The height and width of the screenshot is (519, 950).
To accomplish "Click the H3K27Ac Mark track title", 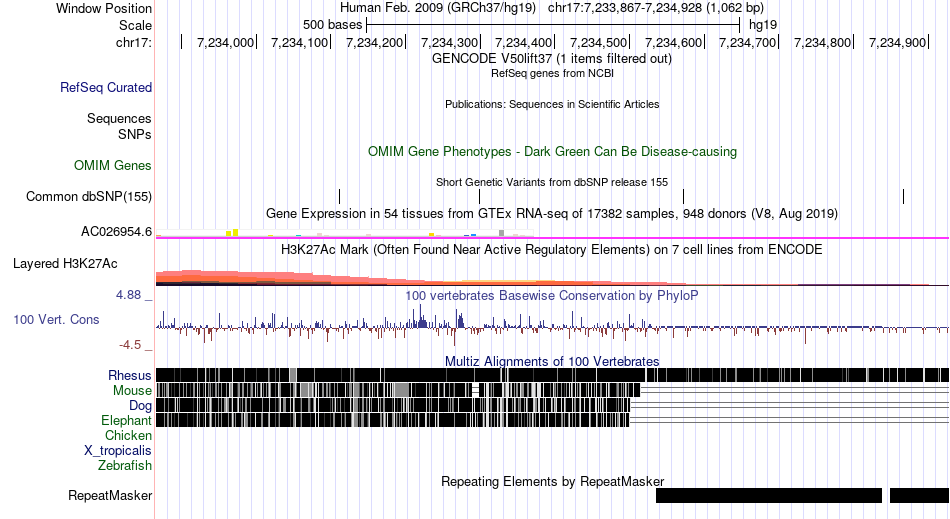I will 552,250.
